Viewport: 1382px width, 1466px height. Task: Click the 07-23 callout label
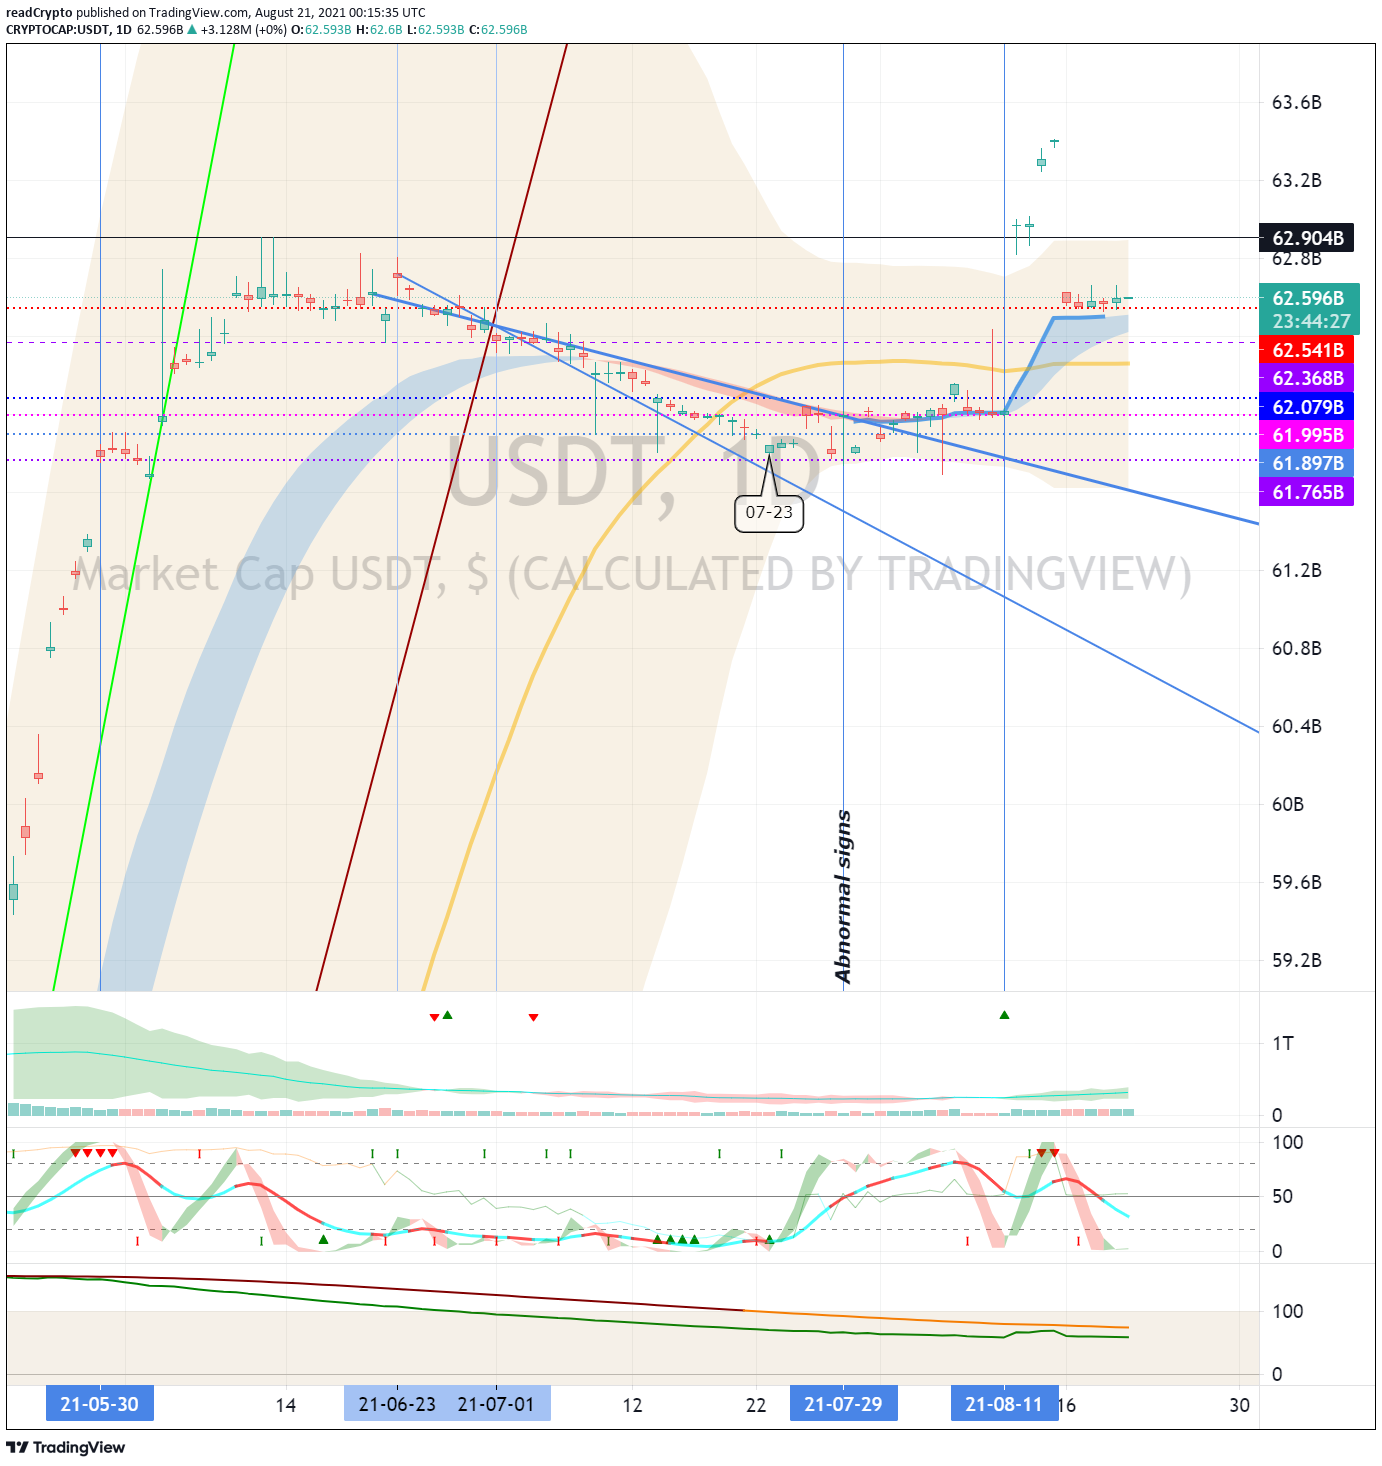769,513
